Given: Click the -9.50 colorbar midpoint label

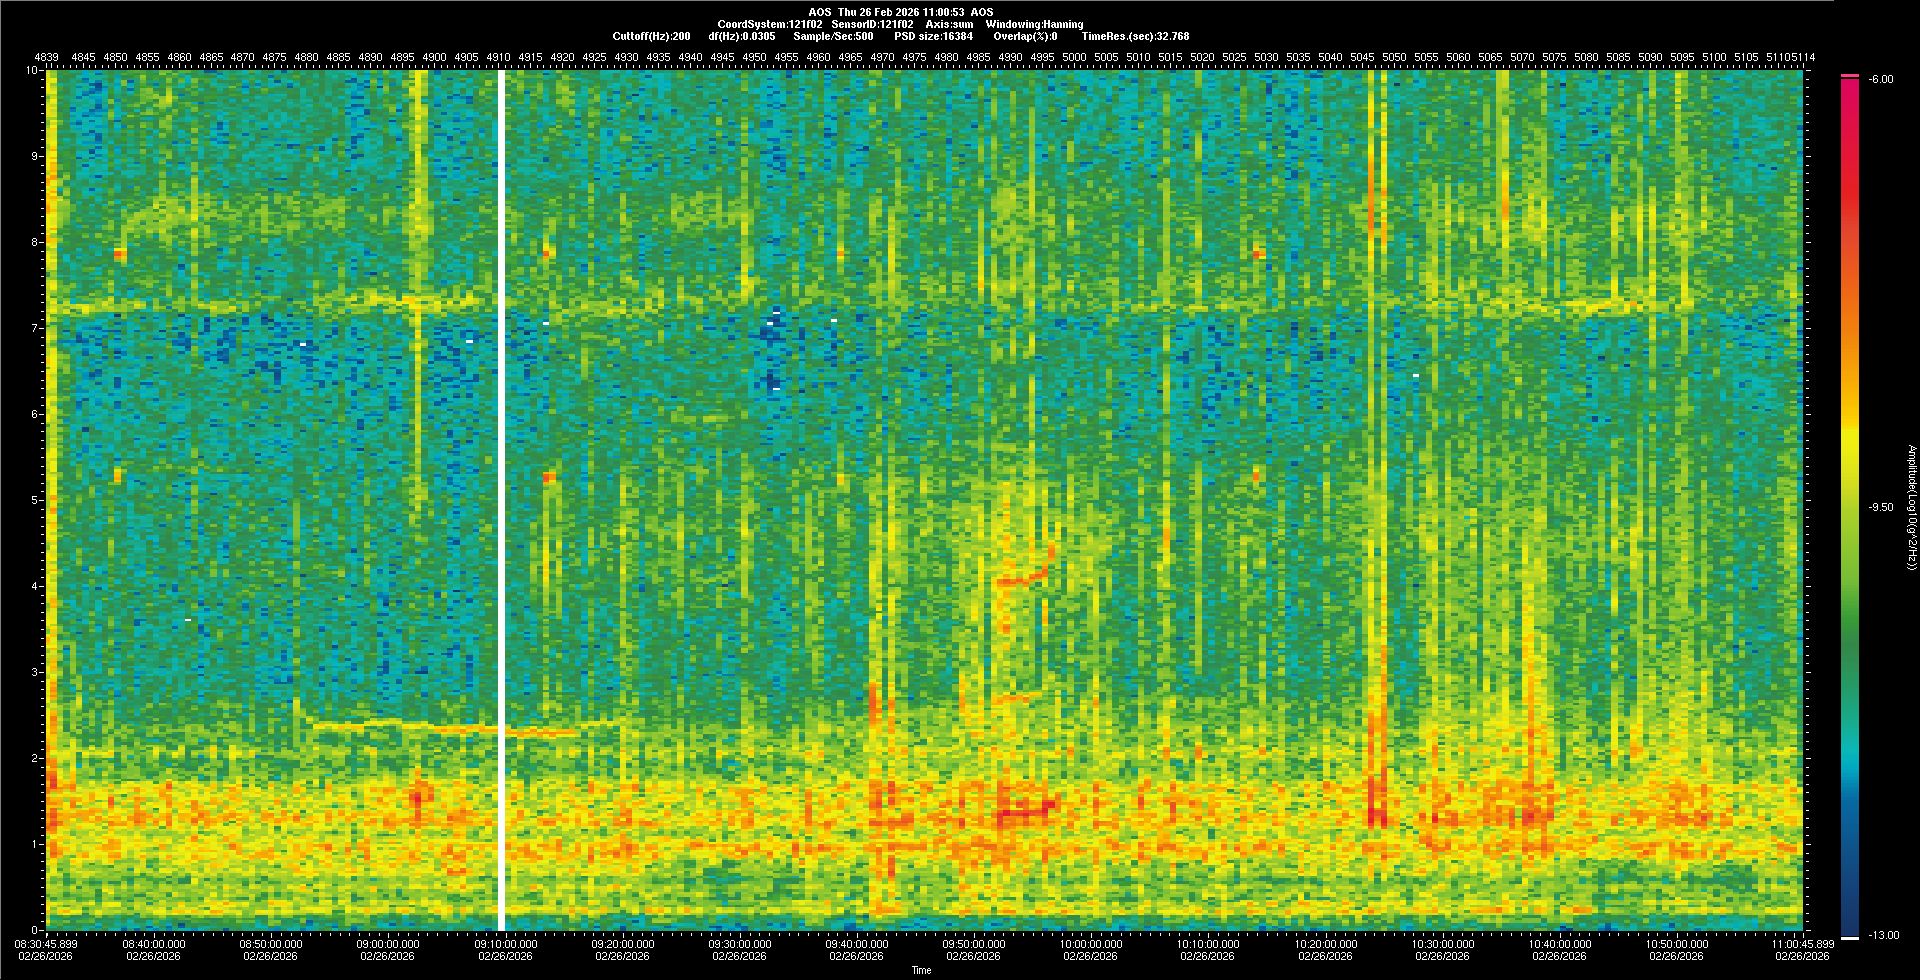Looking at the screenshot, I should point(1879,507).
